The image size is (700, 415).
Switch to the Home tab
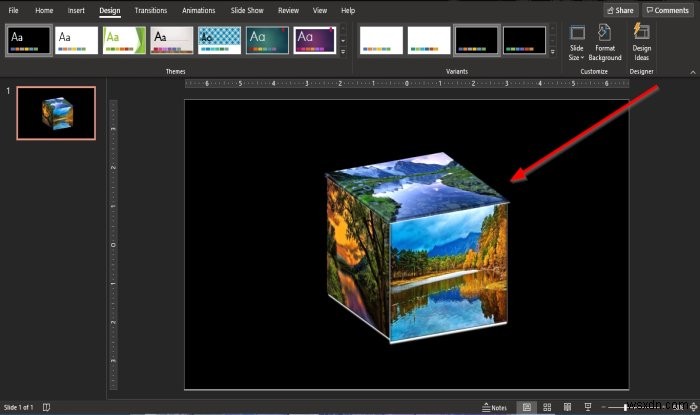(44, 10)
